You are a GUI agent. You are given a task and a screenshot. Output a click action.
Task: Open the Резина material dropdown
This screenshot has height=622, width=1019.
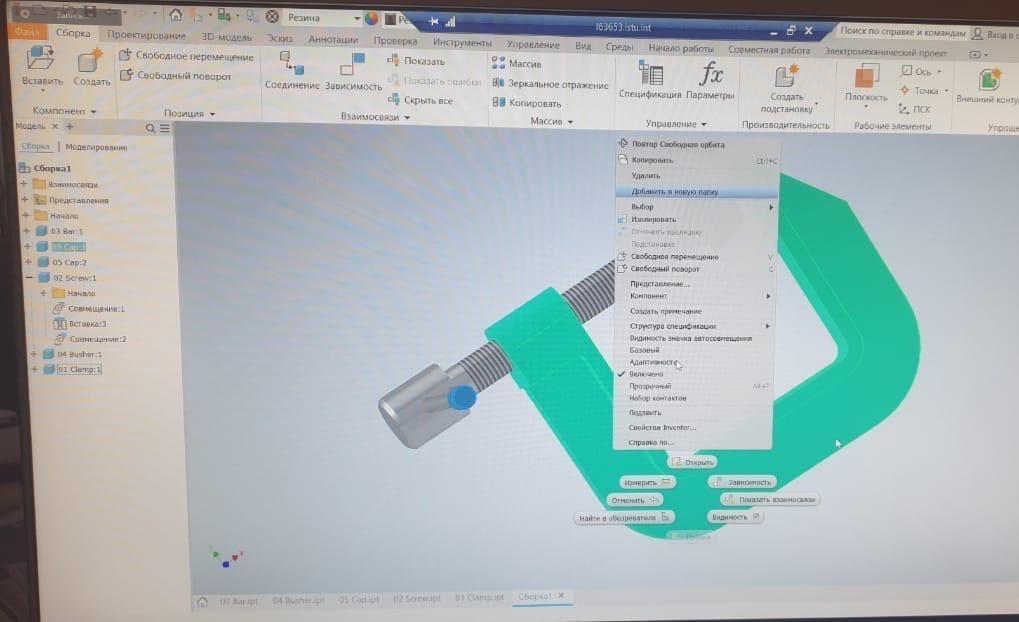tap(357, 18)
